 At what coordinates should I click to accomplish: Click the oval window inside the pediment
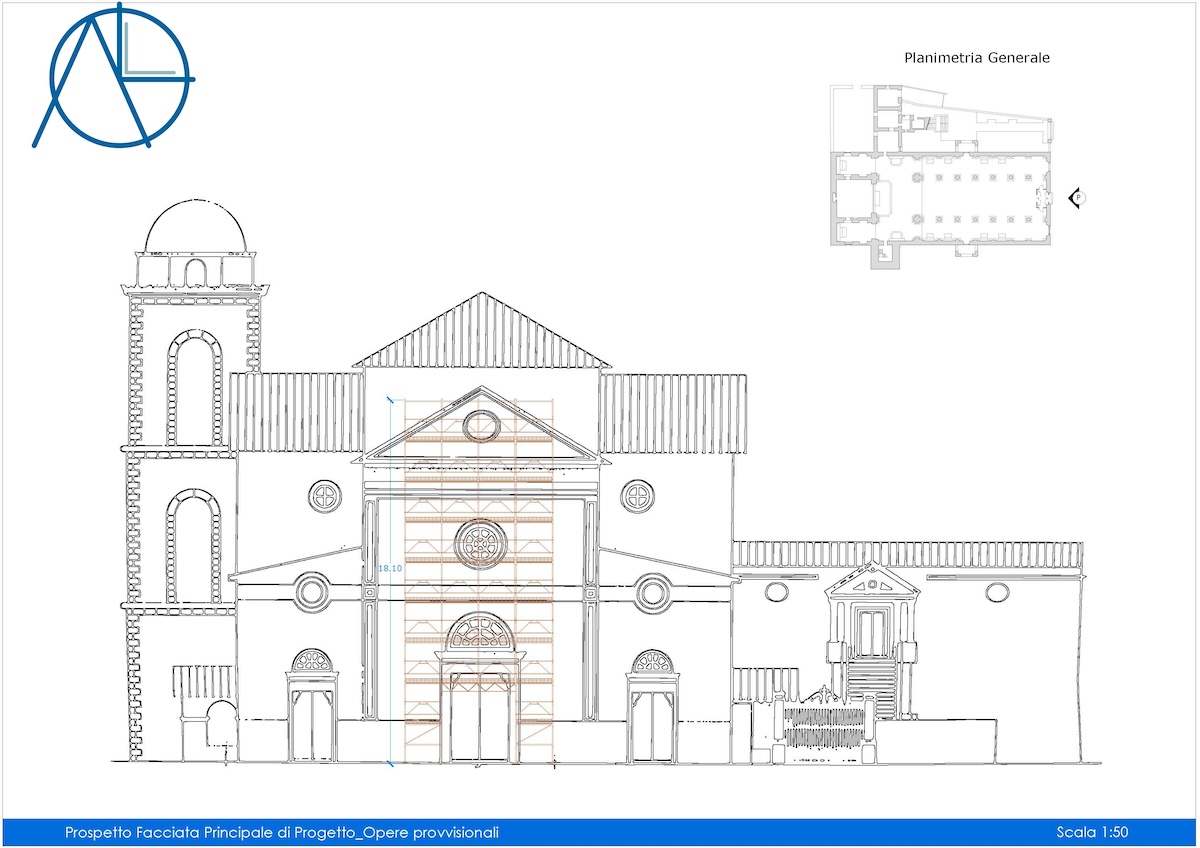tap(481, 425)
